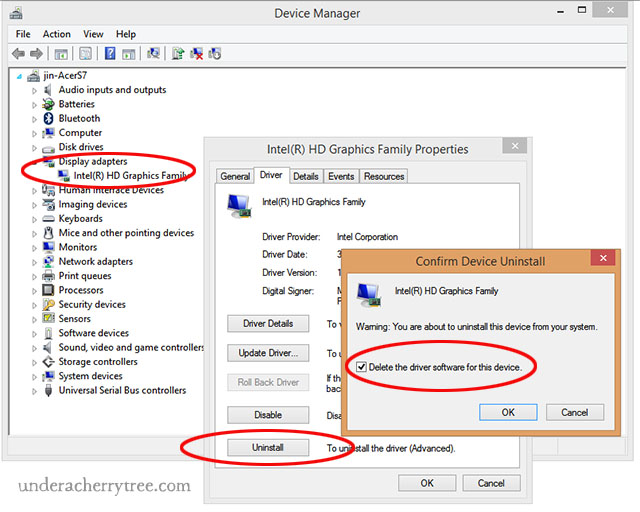Open the File menu
The width and height of the screenshot is (640, 512).
pyautogui.click(x=23, y=34)
